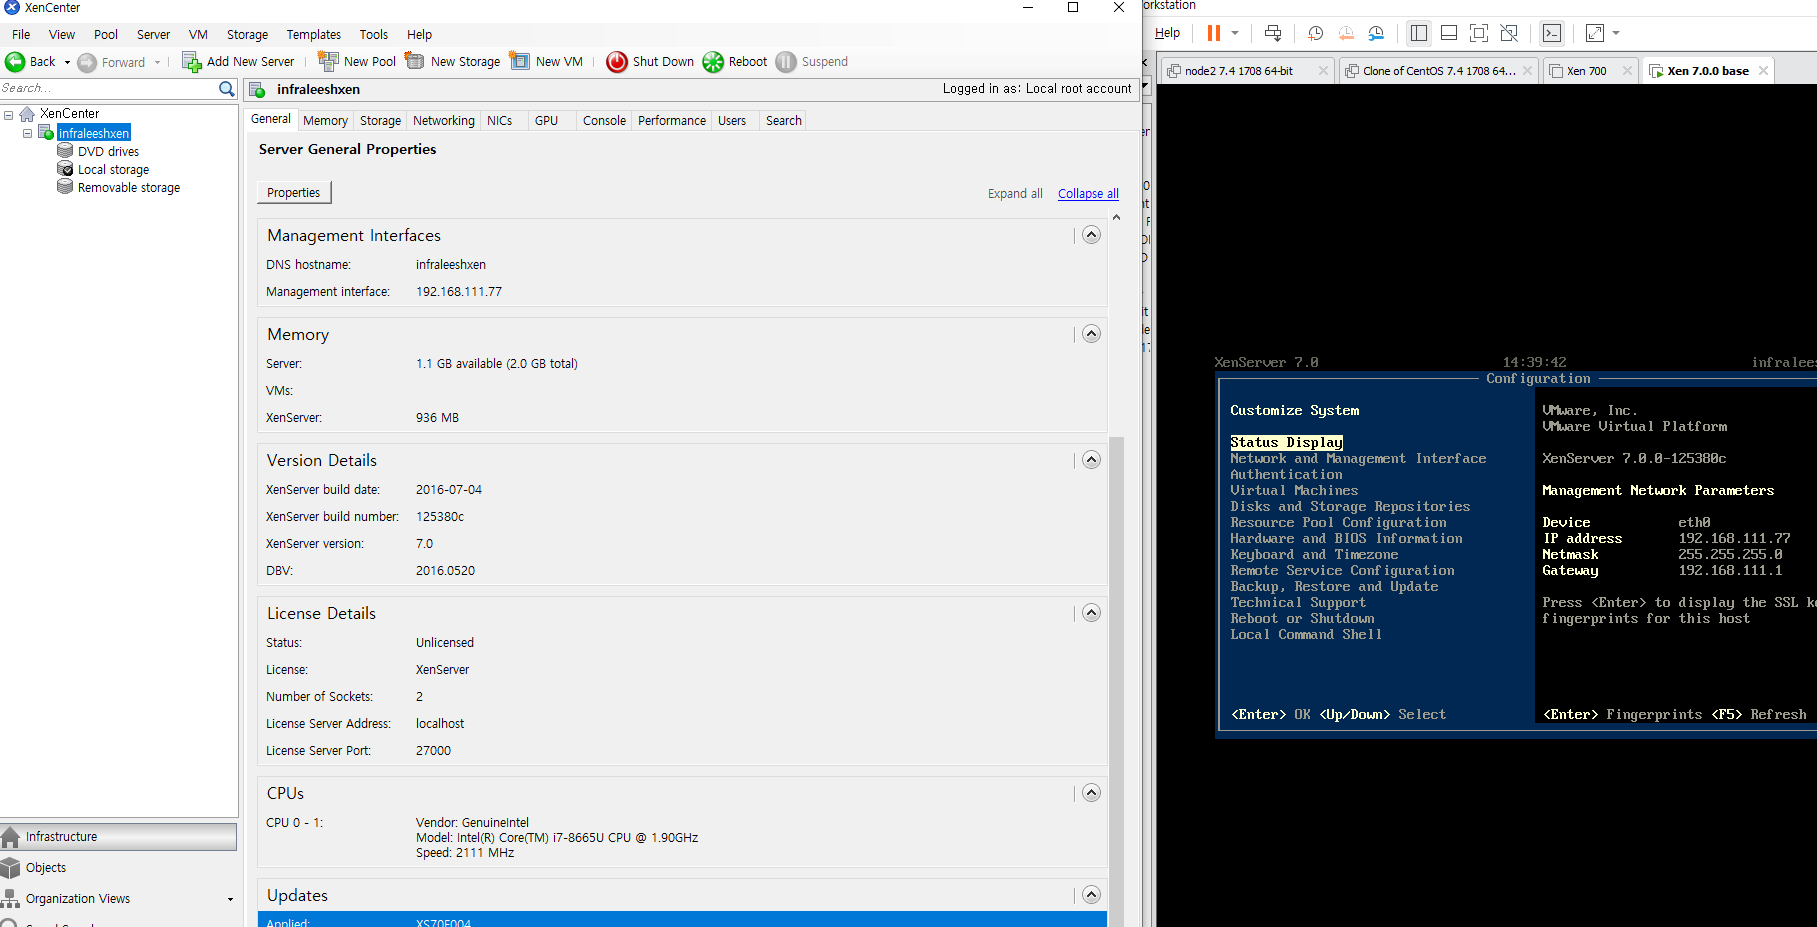Screen dimensions: 1817x927
Task: Open VMware stretch options dropdown arrow
Action: click(1616, 33)
